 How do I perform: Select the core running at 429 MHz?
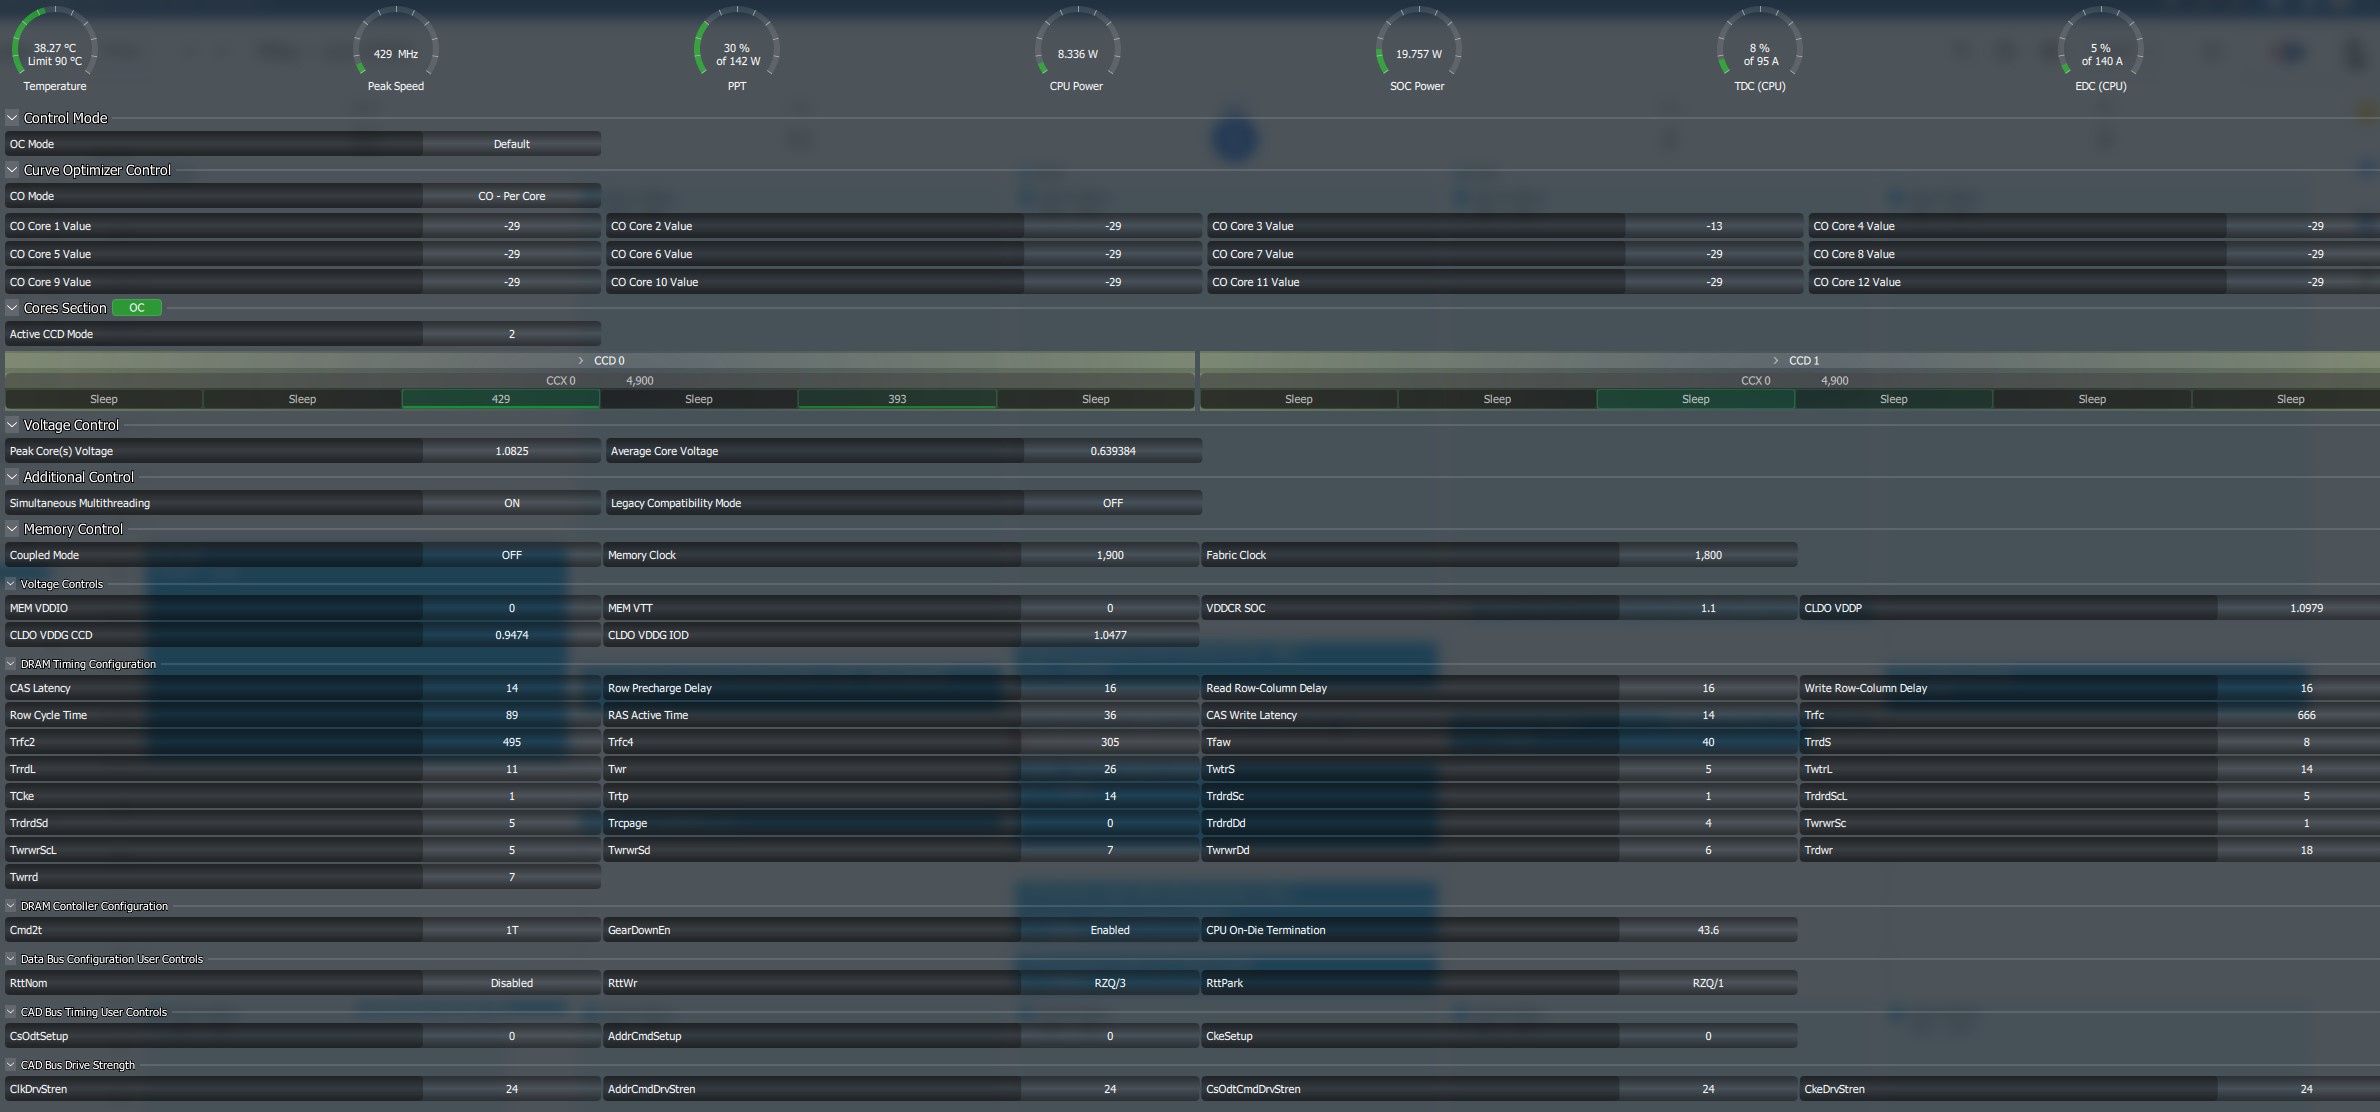tap(500, 399)
